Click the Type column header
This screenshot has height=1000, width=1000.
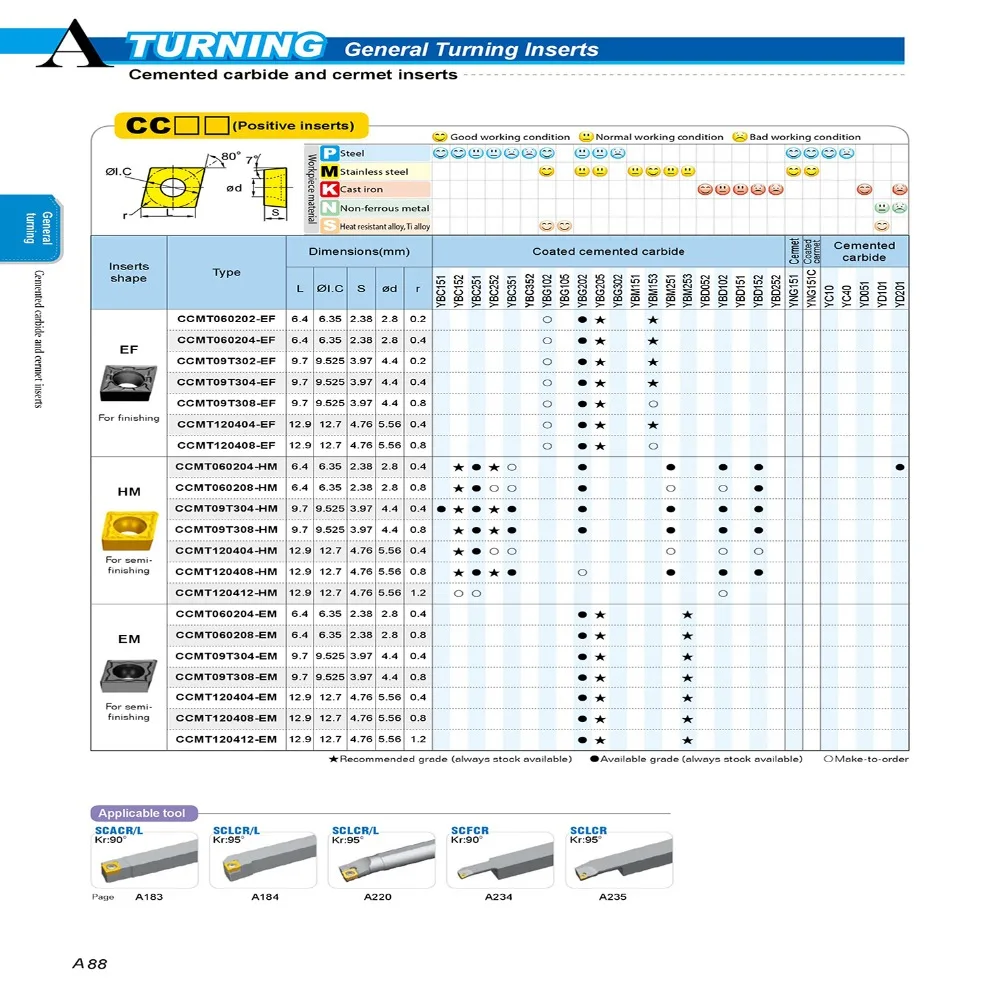click(x=226, y=272)
